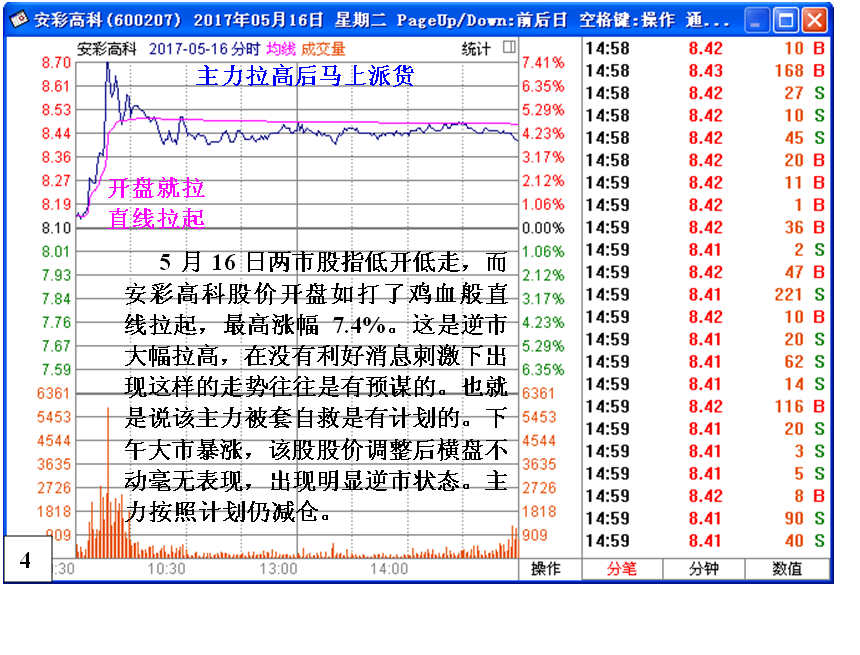
Task: Select the tick row with volume 90 S
Action: [x=705, y=518]
